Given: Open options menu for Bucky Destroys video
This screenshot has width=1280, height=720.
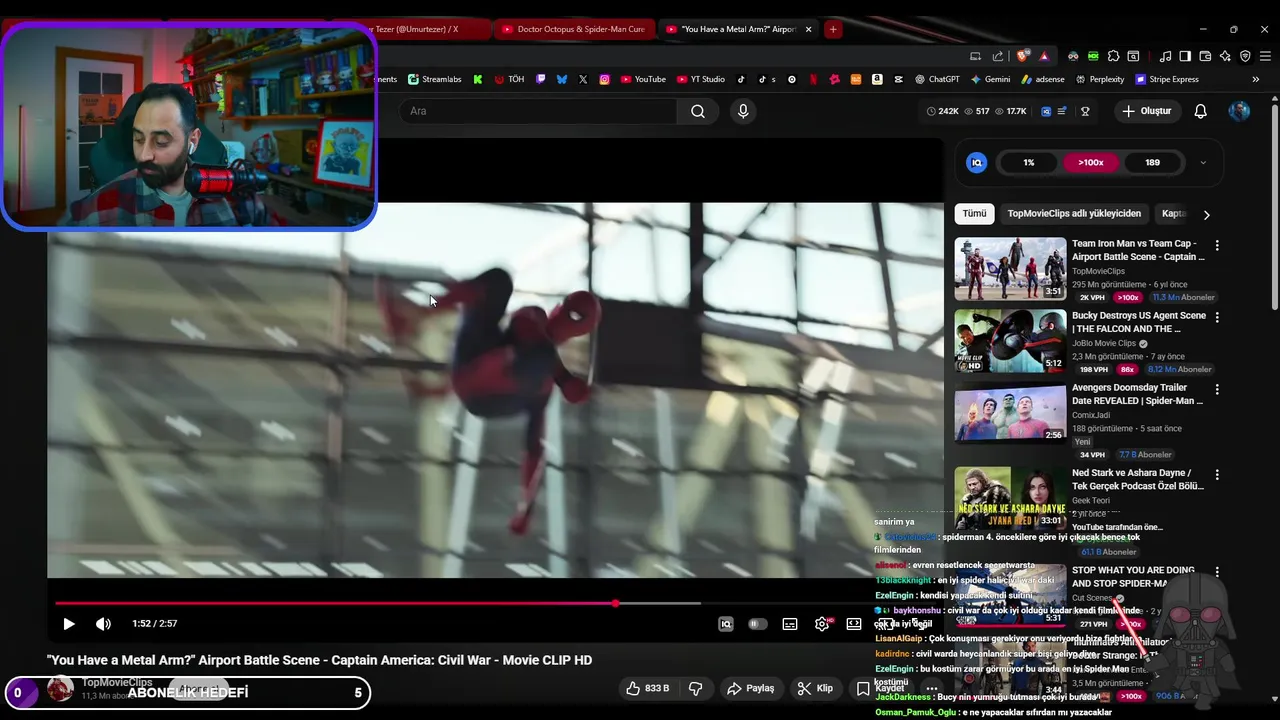Looking at the screenshot, I should [x=1217, y=317].
